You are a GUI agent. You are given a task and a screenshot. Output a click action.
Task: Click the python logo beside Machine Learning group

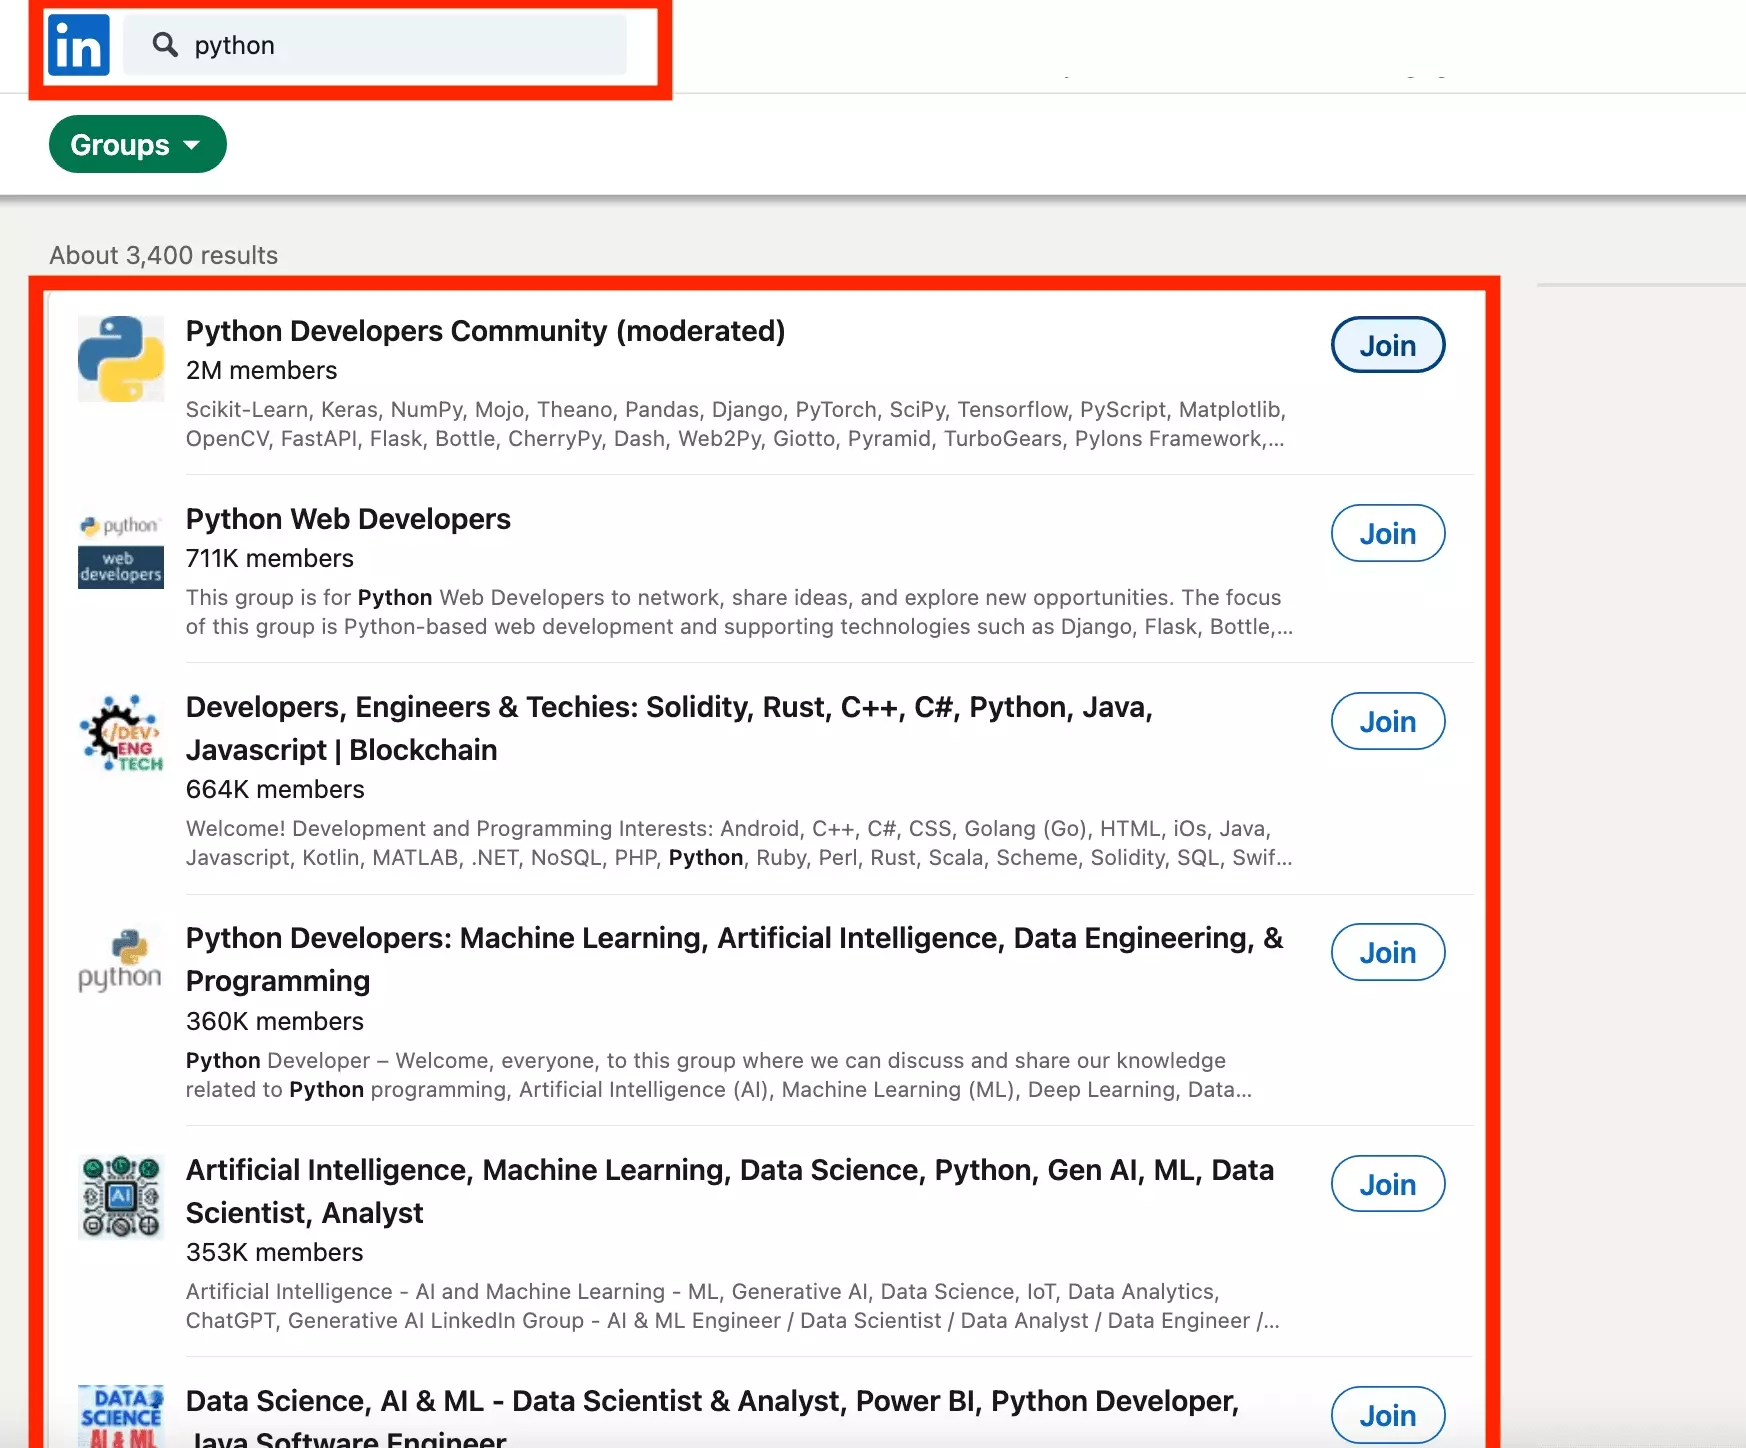(x=120, y=960)
